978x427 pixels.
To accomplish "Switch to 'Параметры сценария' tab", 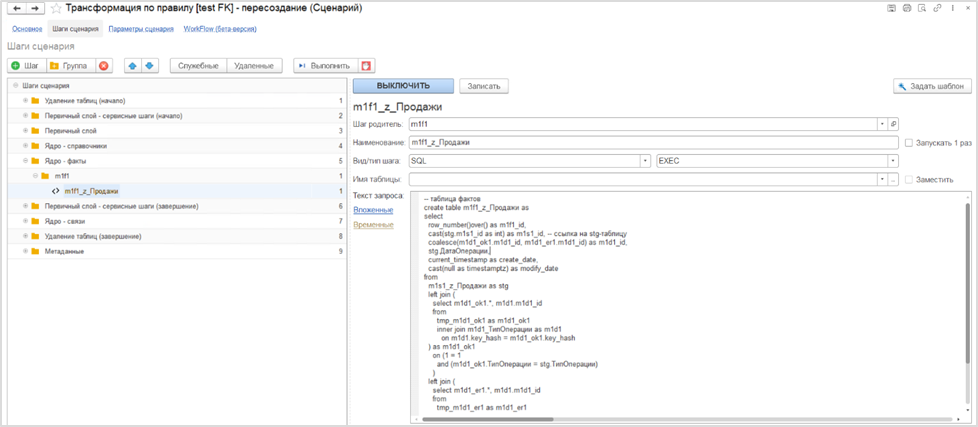I will point(141,29).
